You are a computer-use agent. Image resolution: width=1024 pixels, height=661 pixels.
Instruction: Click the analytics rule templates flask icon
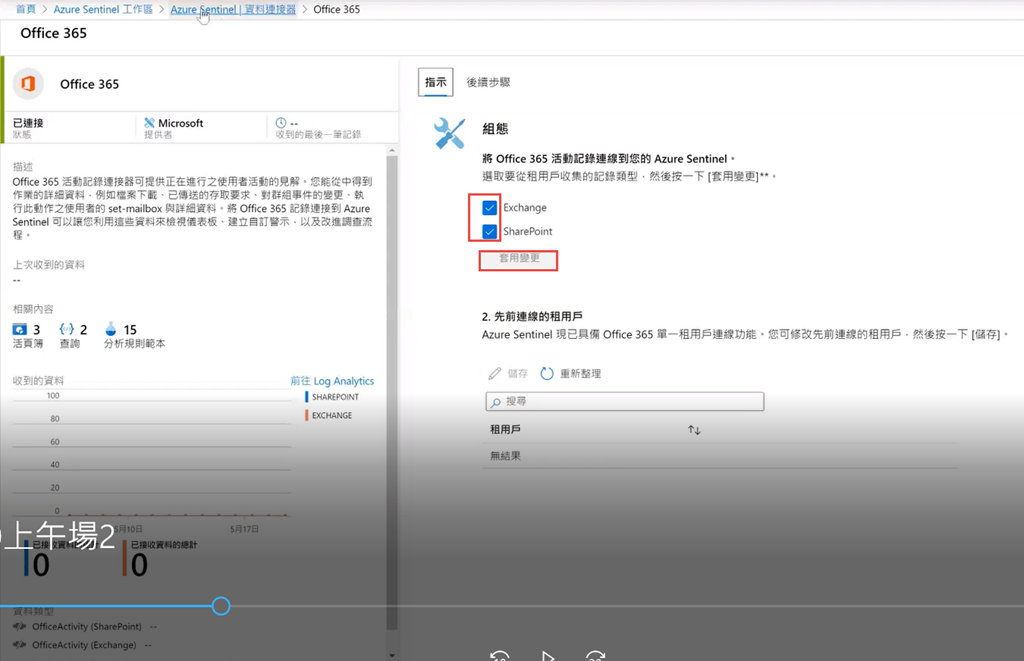111,329
